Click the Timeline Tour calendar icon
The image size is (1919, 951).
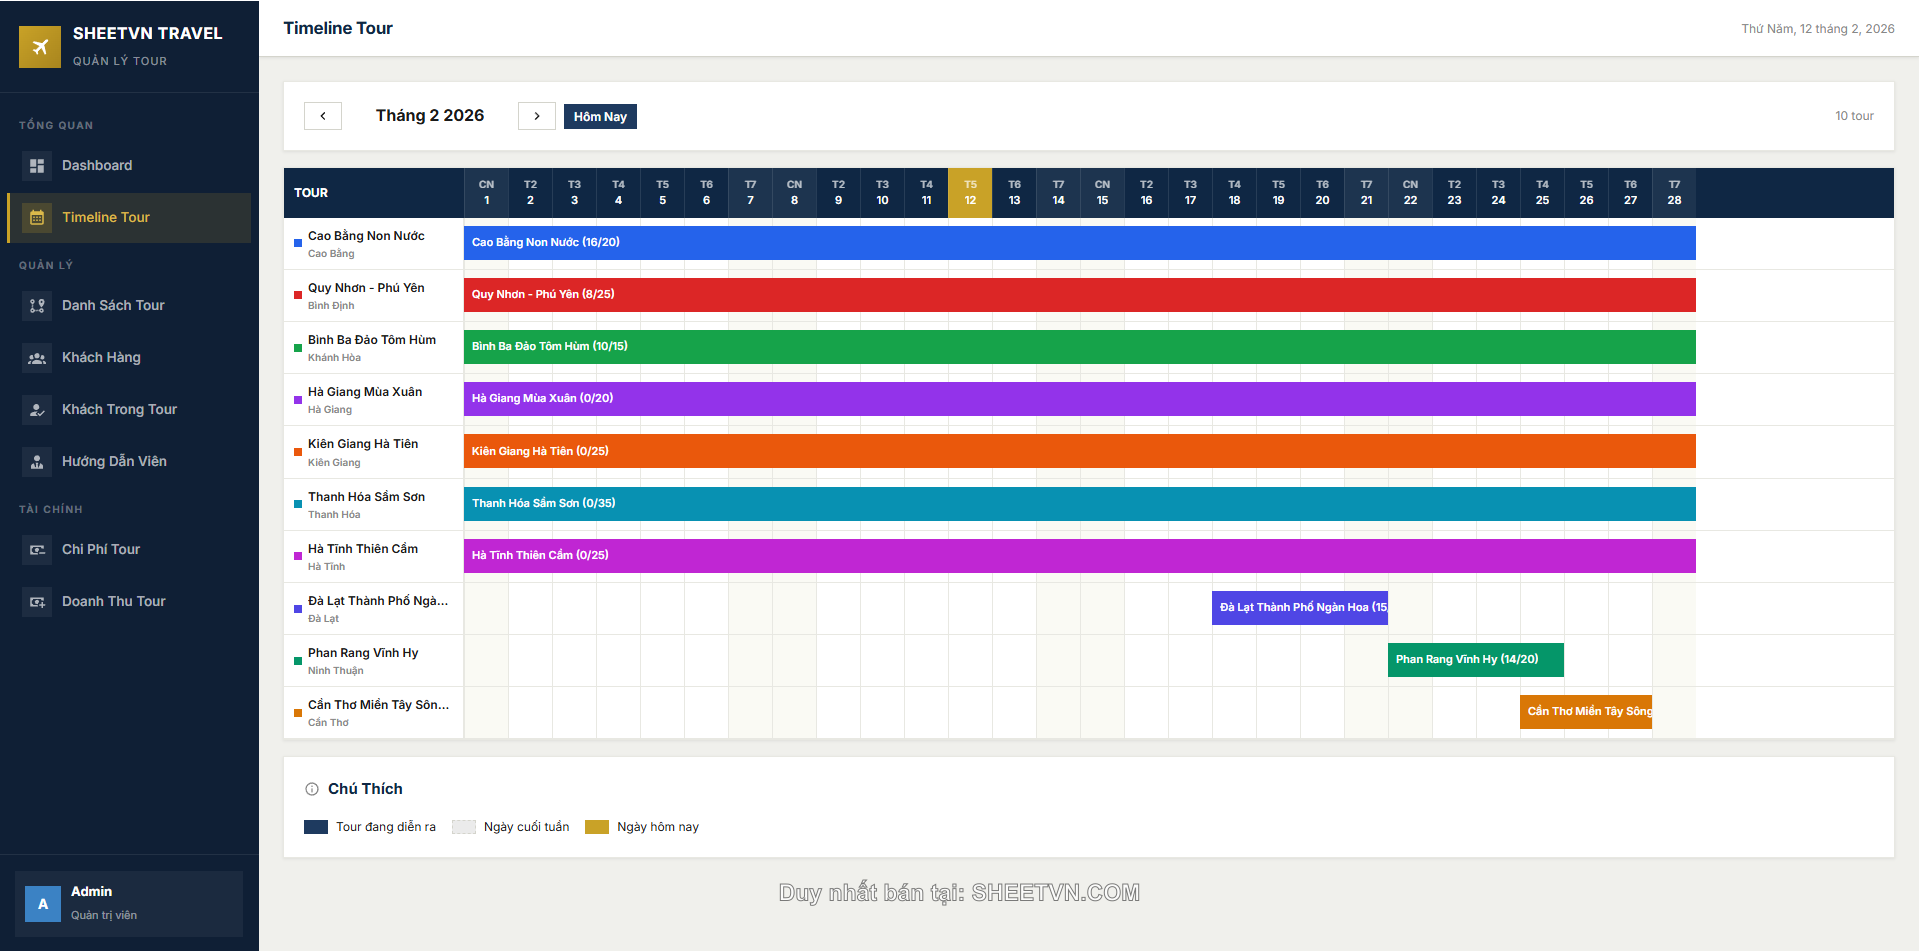pyautogui.click(x=37, y=218)
